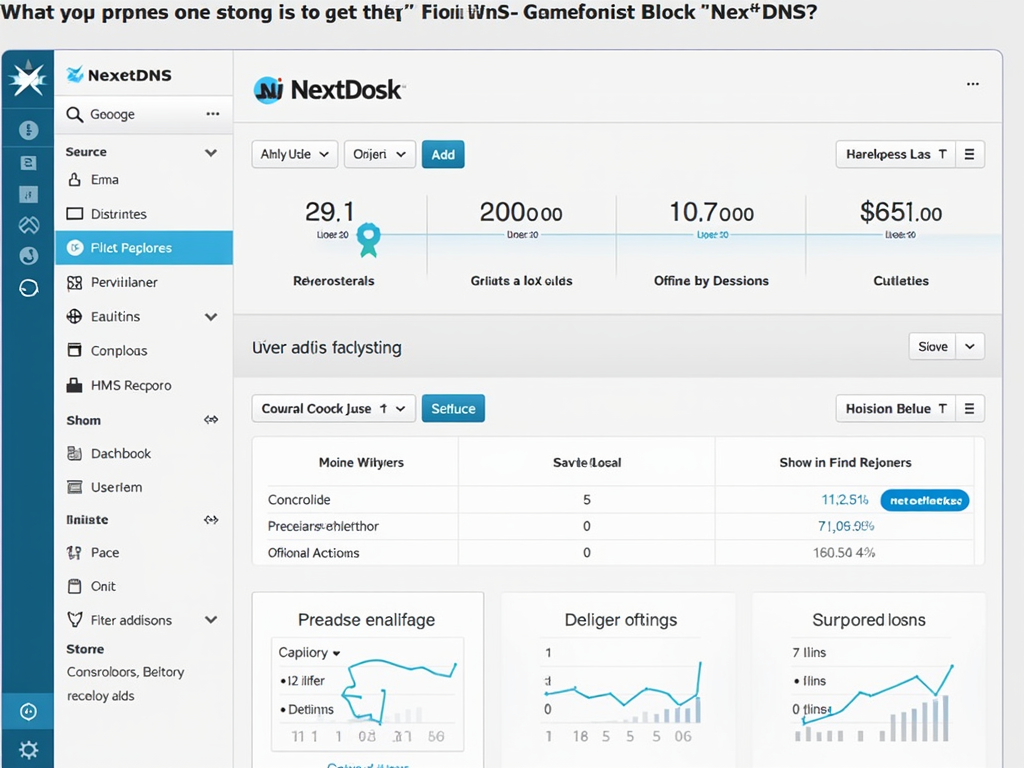Click the 71,05.98% link value
Image resolution: width=1024 pixels, height=768 pixels.
(x=846, y=526)
